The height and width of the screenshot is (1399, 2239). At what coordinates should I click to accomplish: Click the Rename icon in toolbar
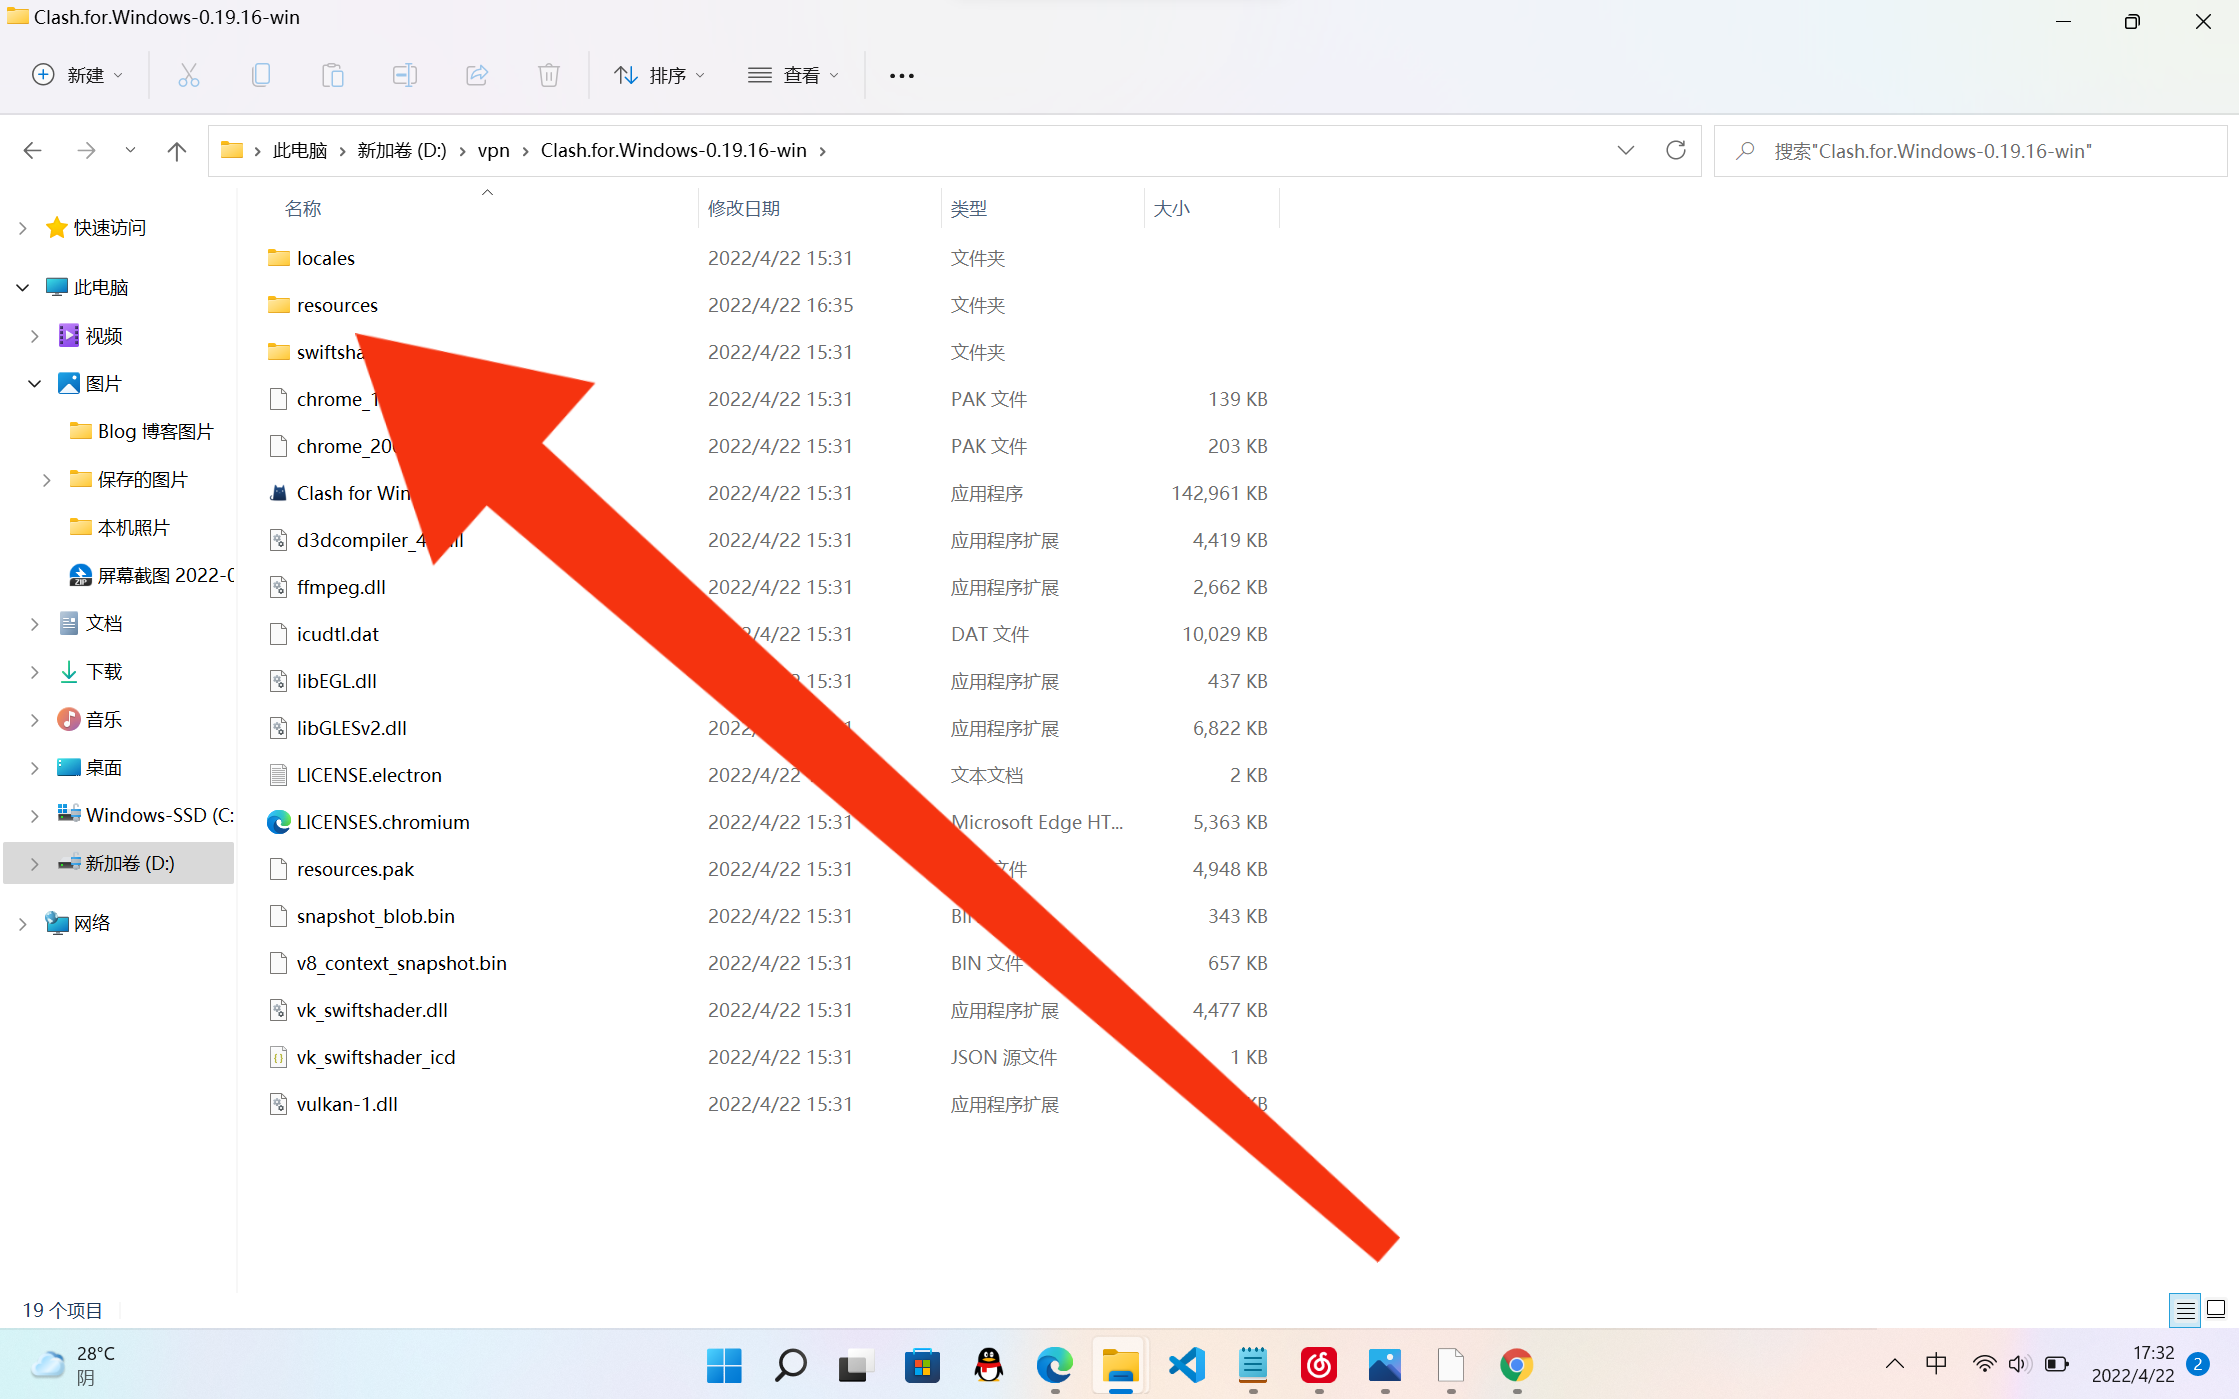click(404, 75)
